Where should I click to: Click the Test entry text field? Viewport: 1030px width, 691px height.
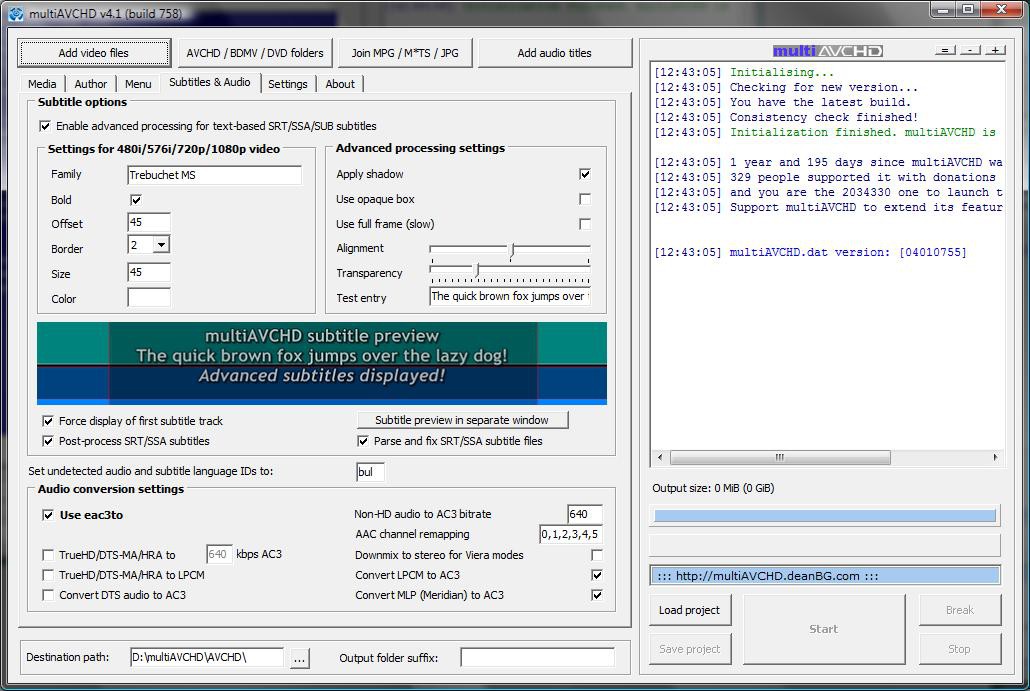[x=510, y=296]
